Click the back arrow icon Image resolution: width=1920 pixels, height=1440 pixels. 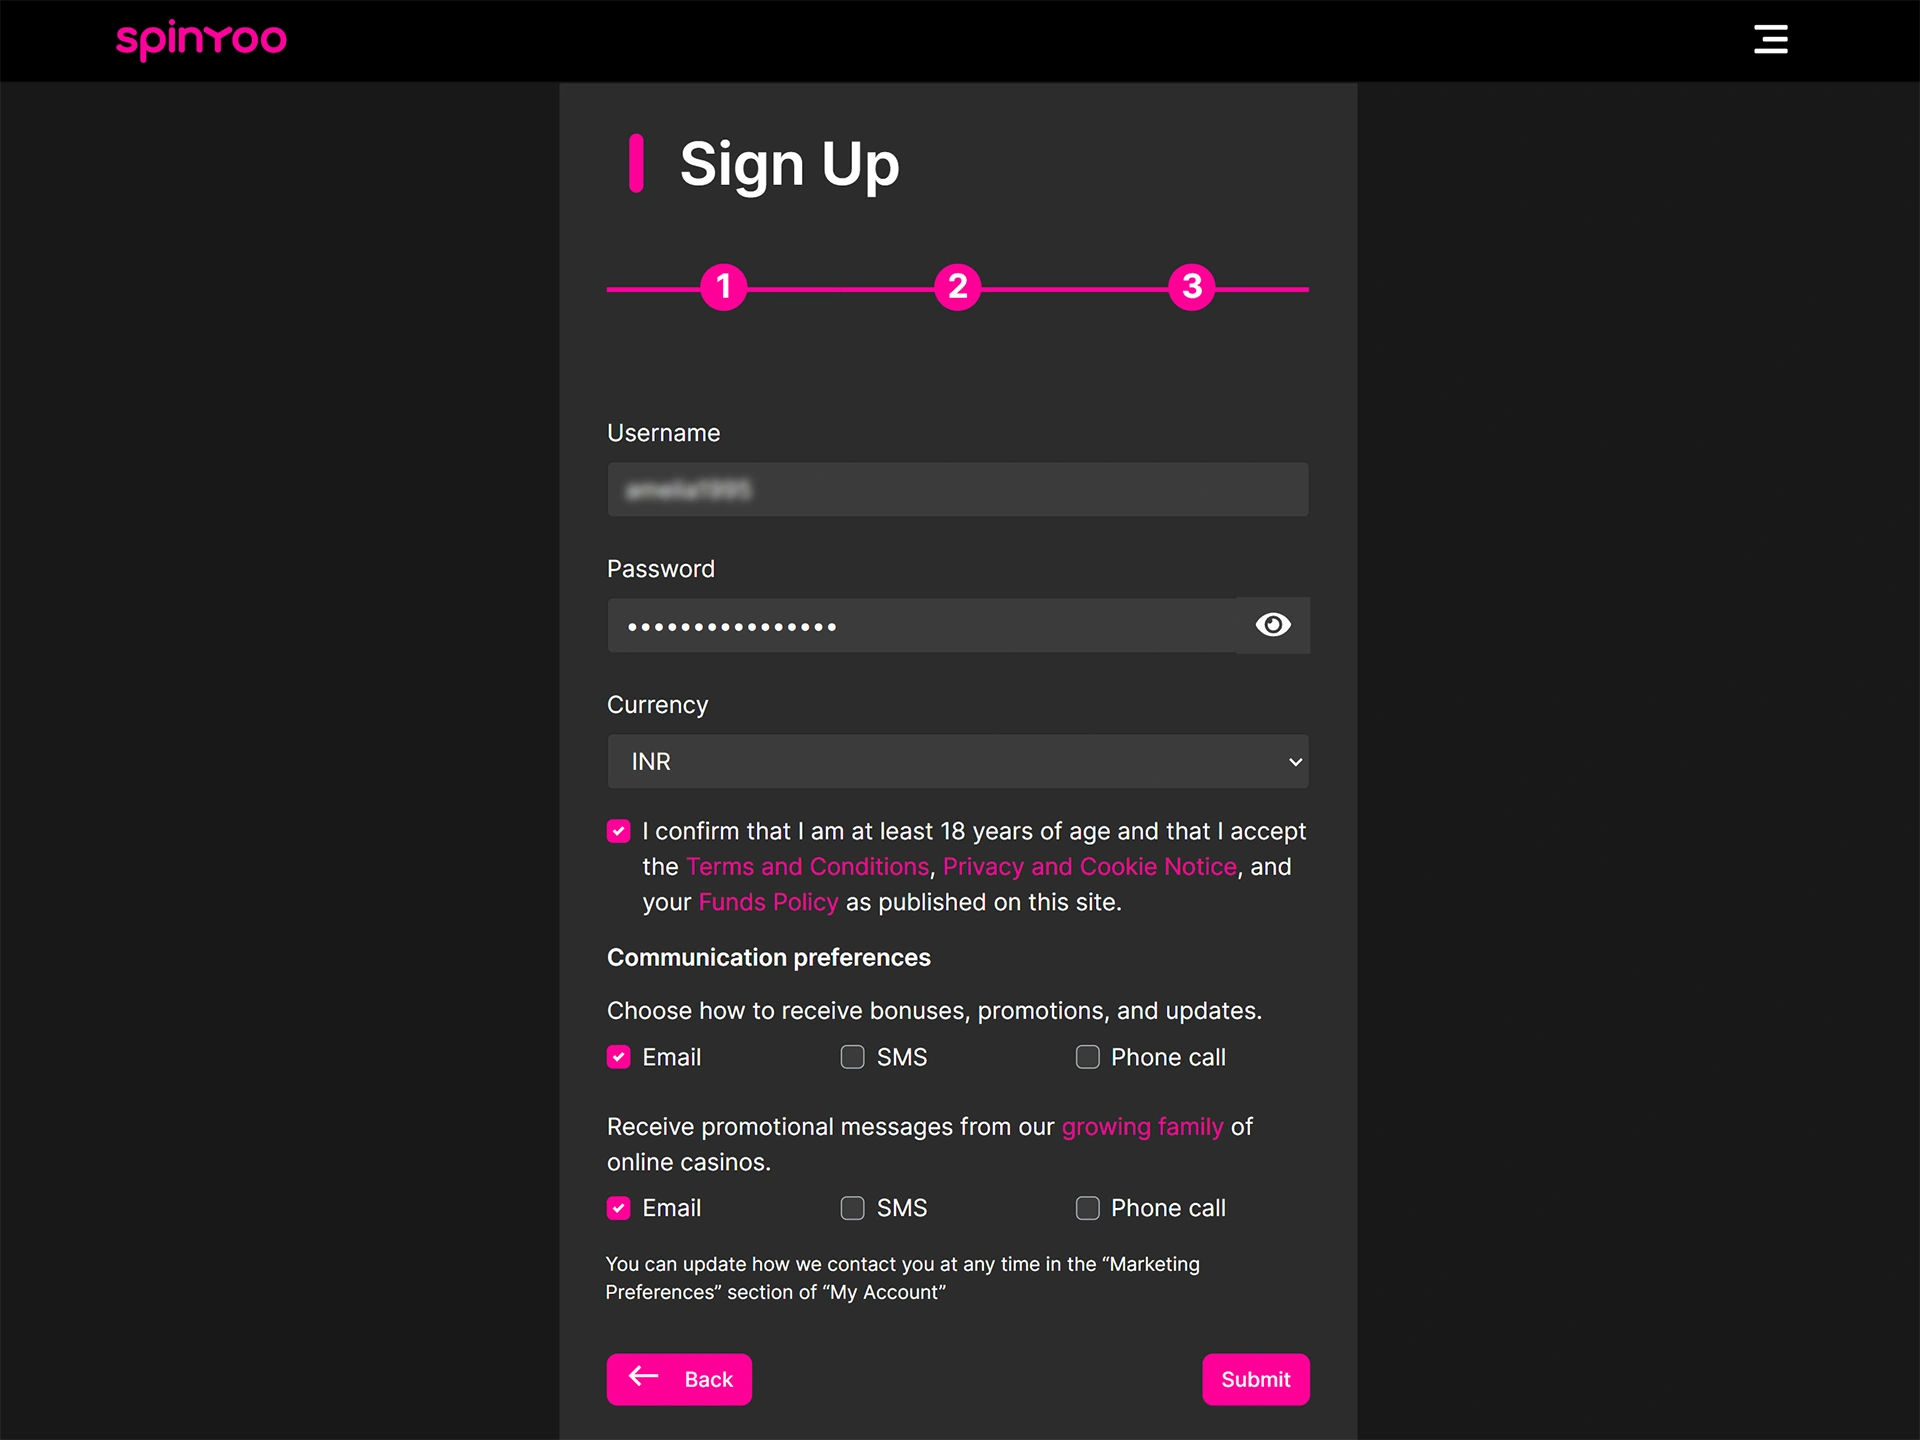(x=643, y=1376)
